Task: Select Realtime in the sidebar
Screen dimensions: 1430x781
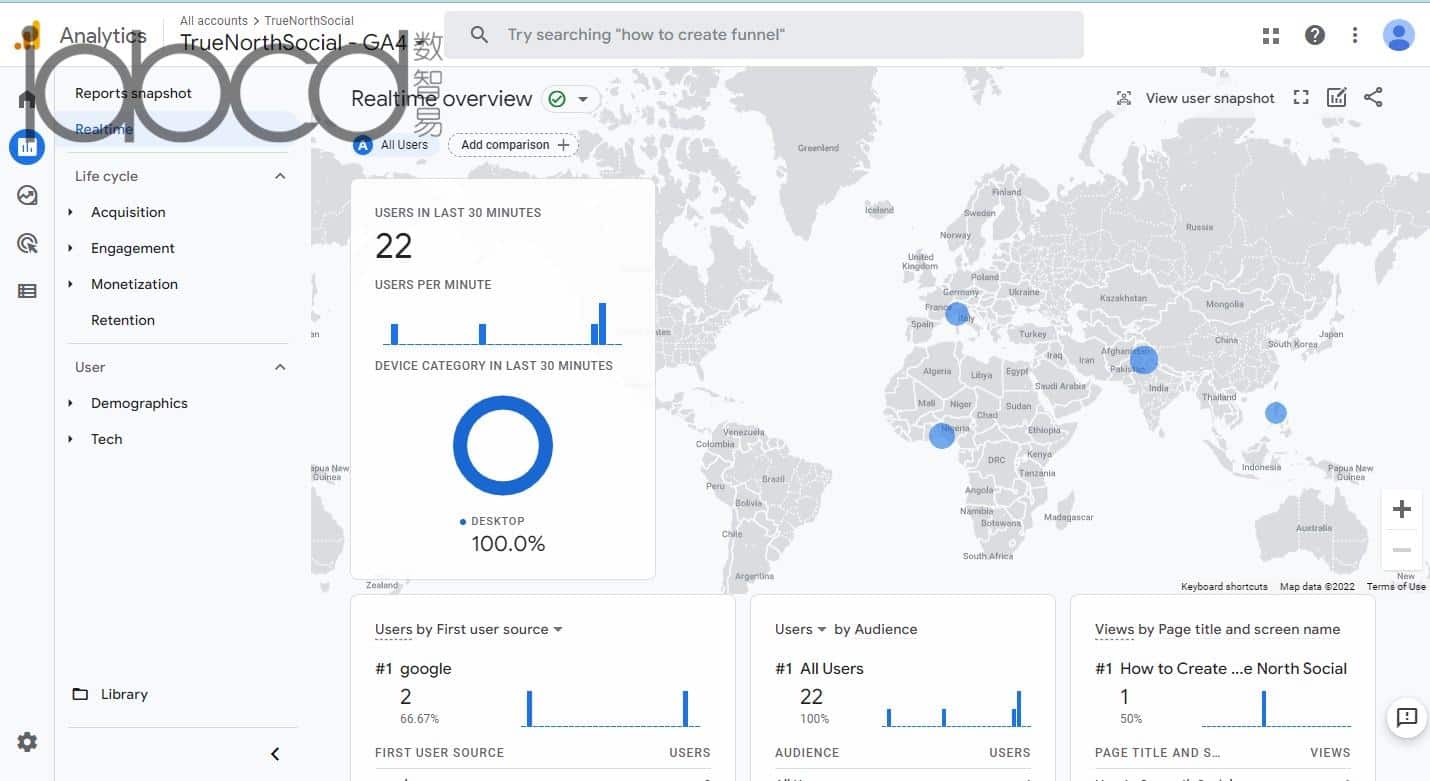Action: coord(104,129)
